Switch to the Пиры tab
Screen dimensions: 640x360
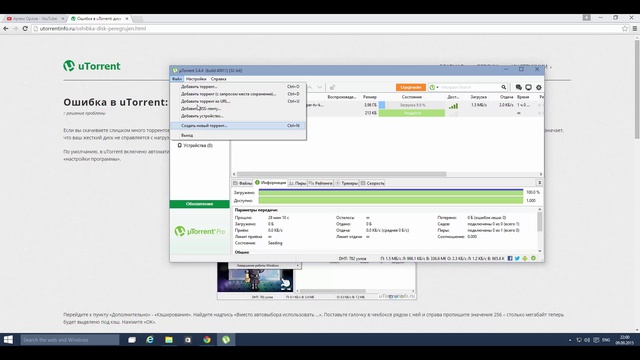[x=298, y=183]
